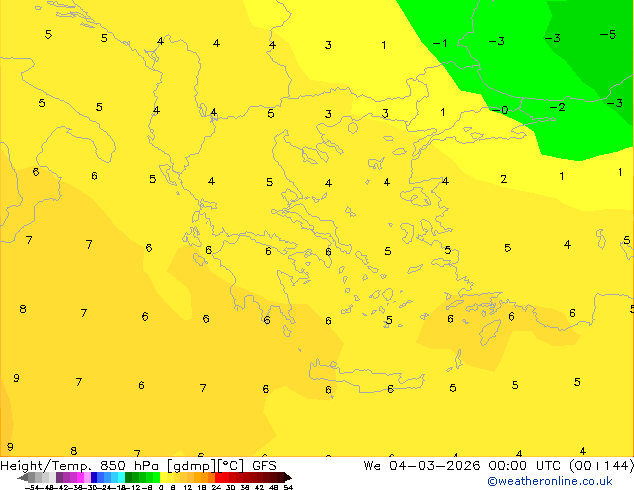Click the -0 temperature value on the map

click(500, 110)
